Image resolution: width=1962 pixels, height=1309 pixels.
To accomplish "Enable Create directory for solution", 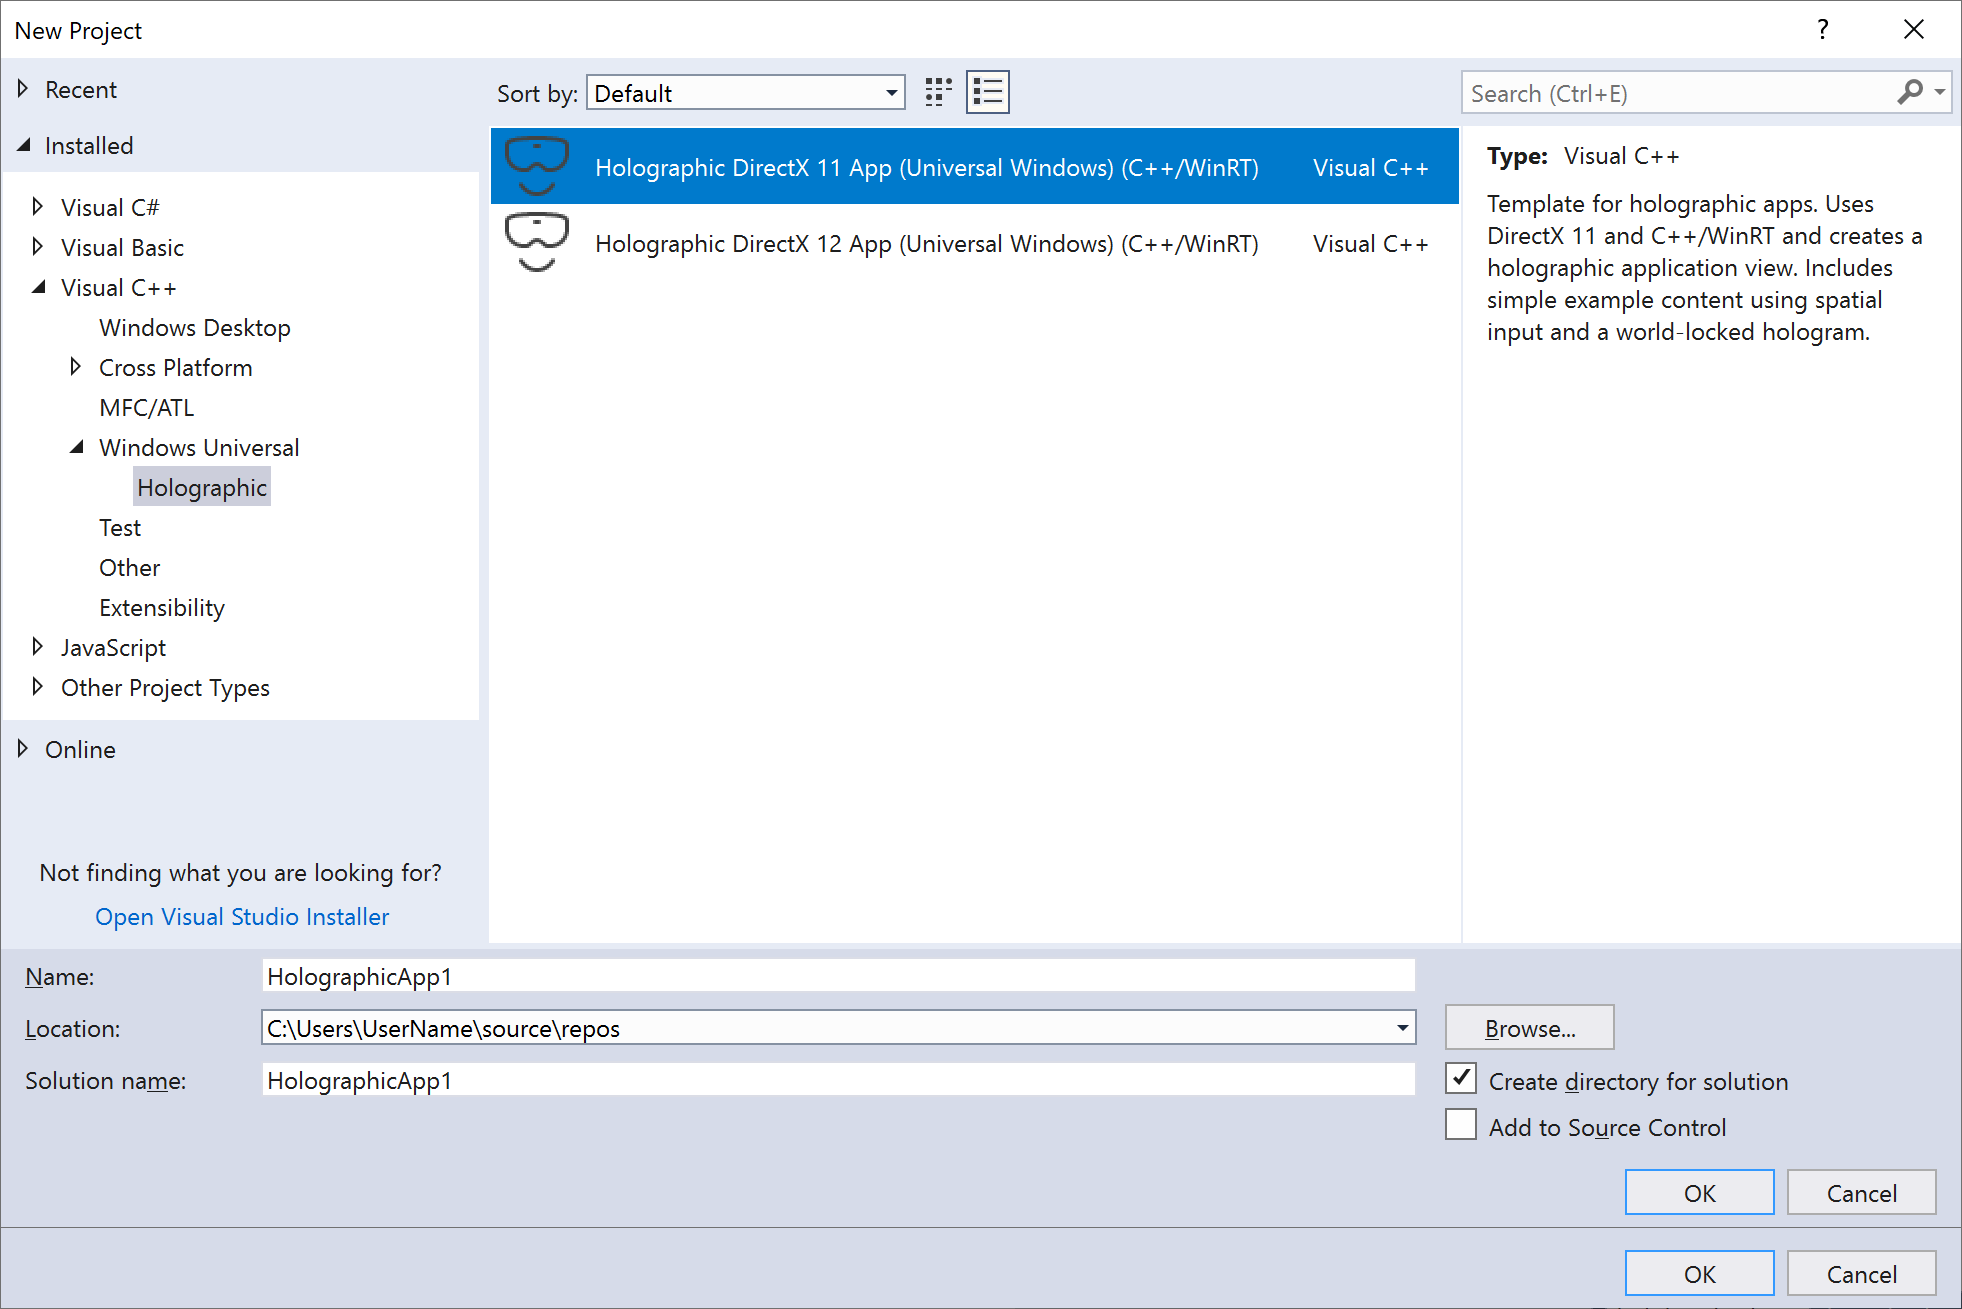I will tap(1461, 1080).
